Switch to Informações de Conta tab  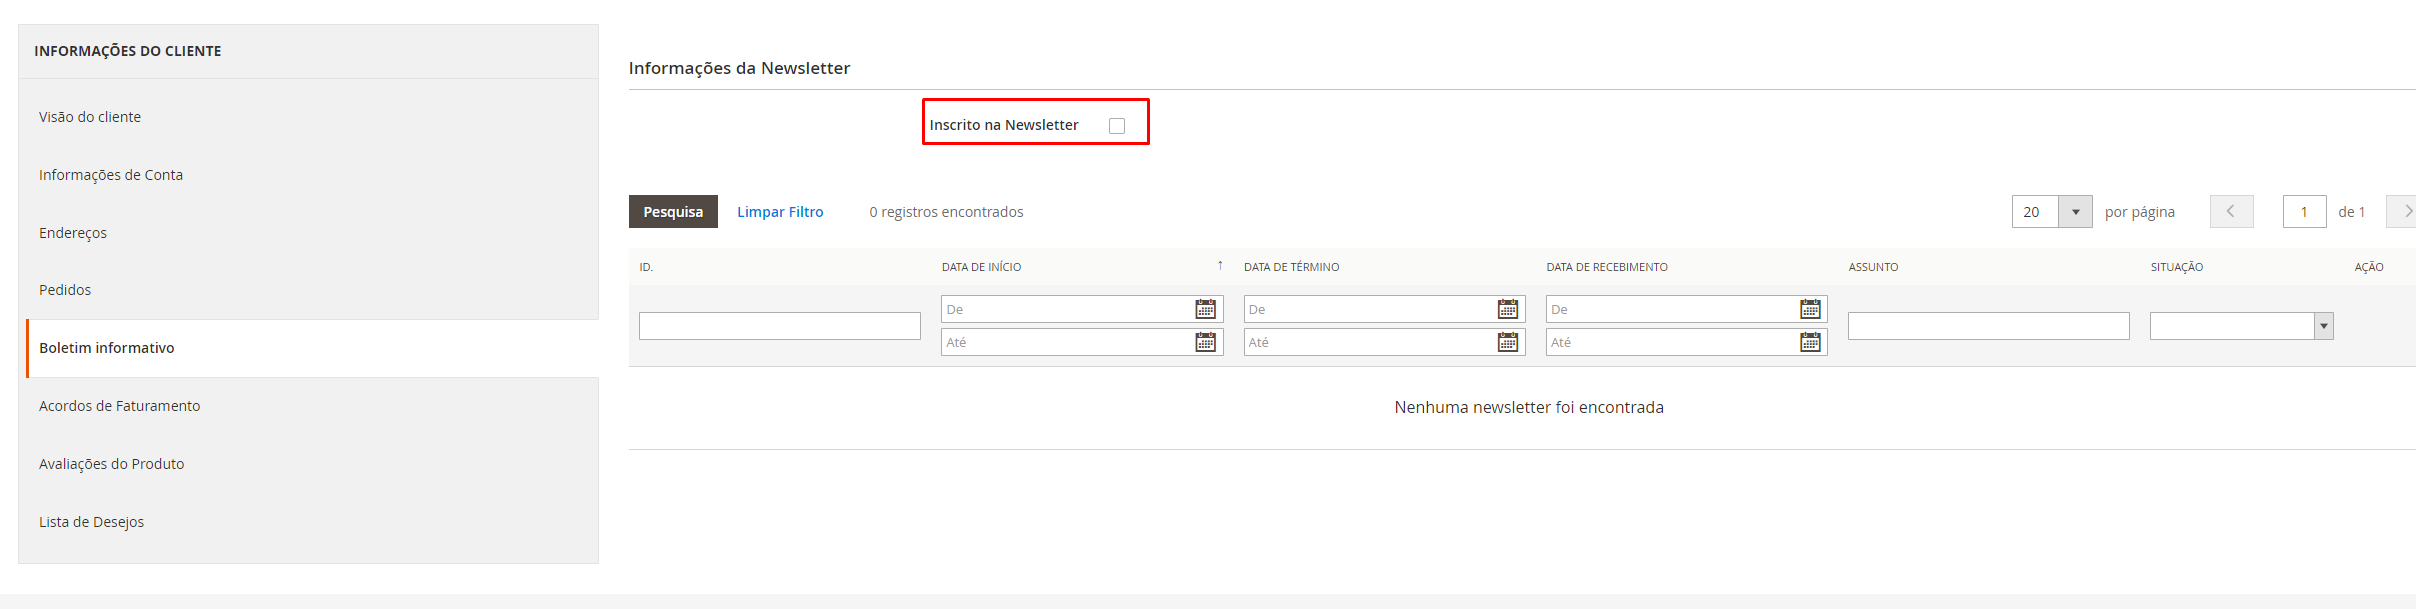[x=111, y=175]
